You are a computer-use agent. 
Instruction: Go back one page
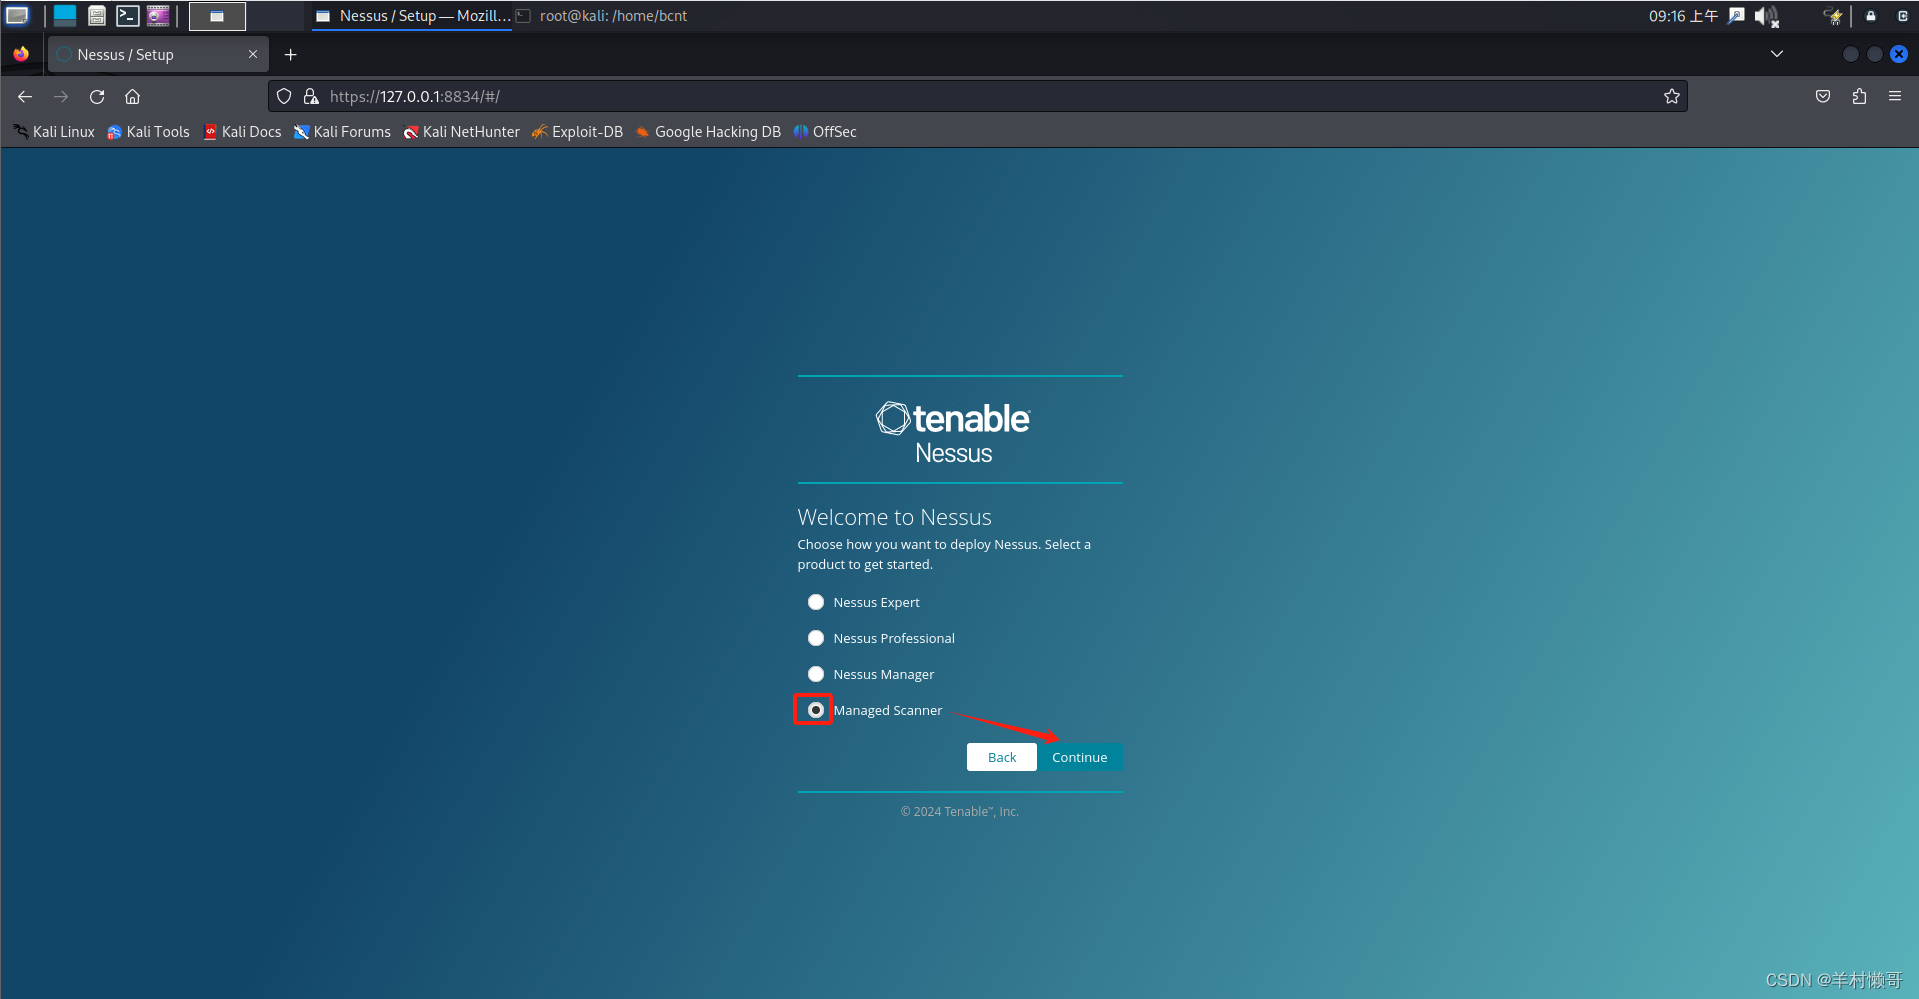click(x=25, y=97)
